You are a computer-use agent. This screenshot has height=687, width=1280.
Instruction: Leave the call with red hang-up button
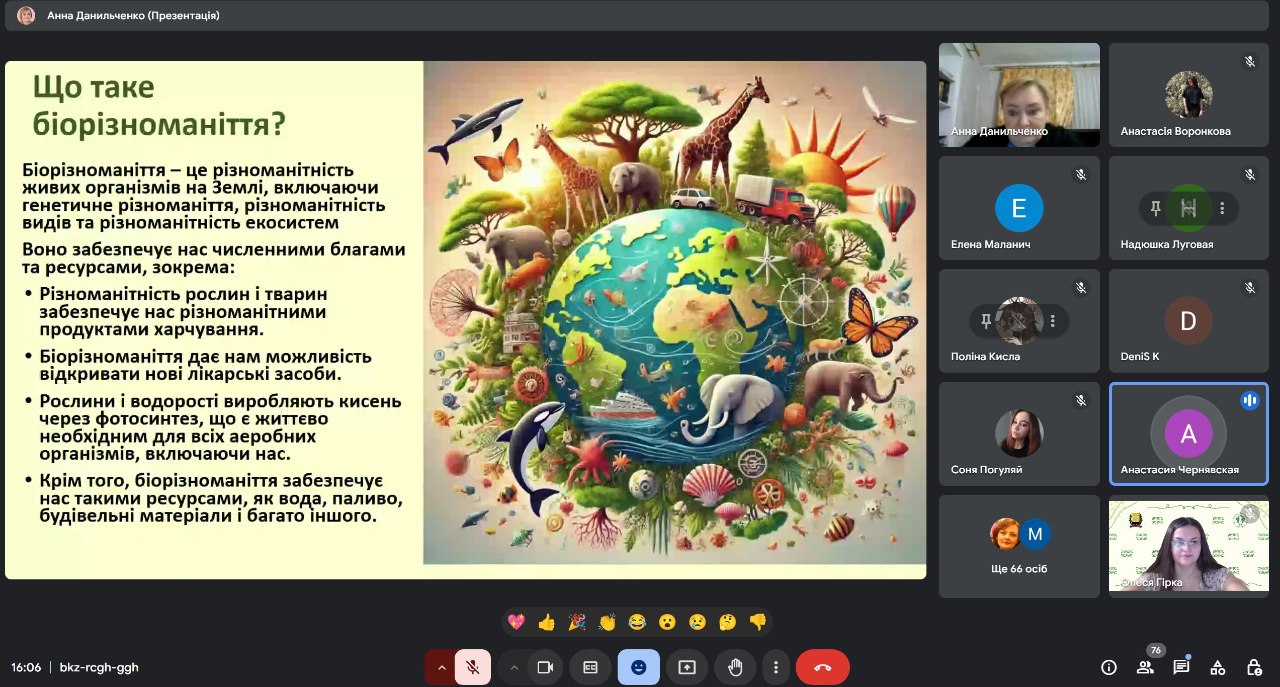(822, 667)
